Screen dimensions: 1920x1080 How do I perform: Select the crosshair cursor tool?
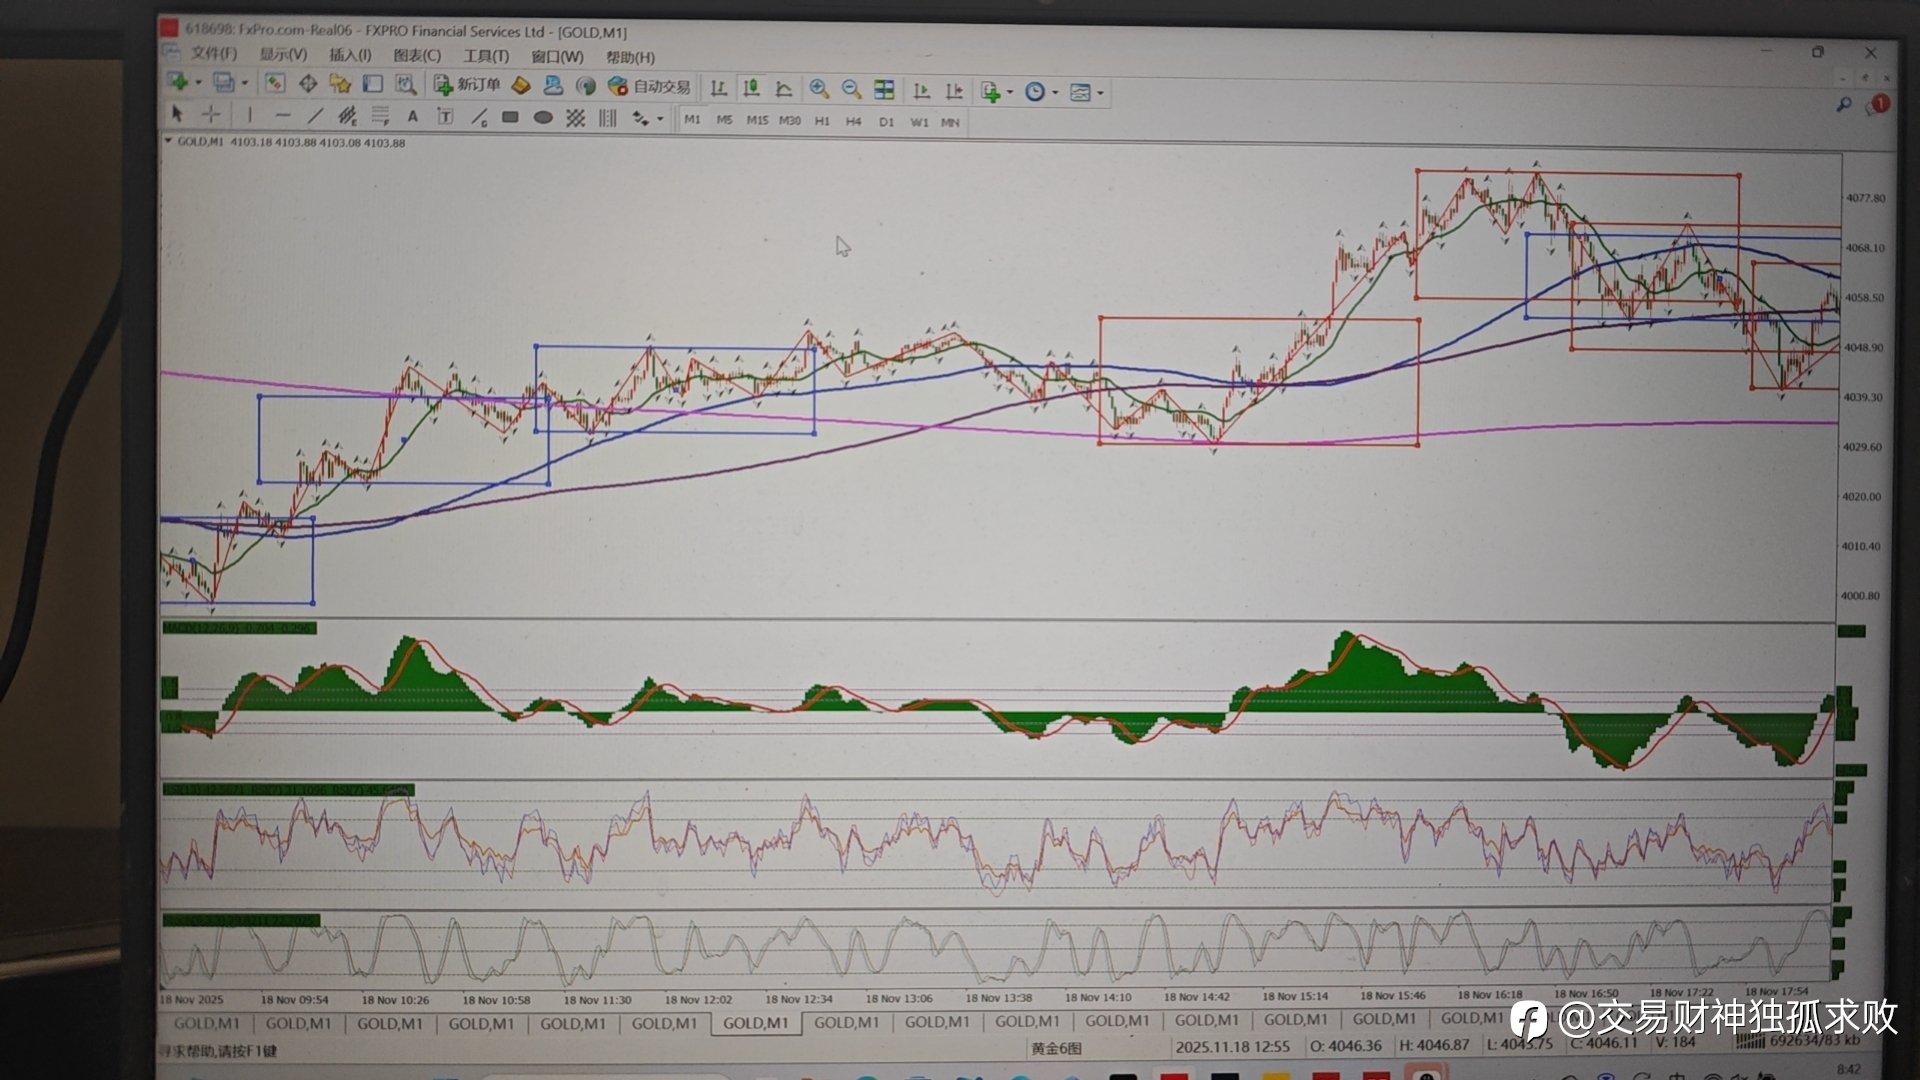211,114
